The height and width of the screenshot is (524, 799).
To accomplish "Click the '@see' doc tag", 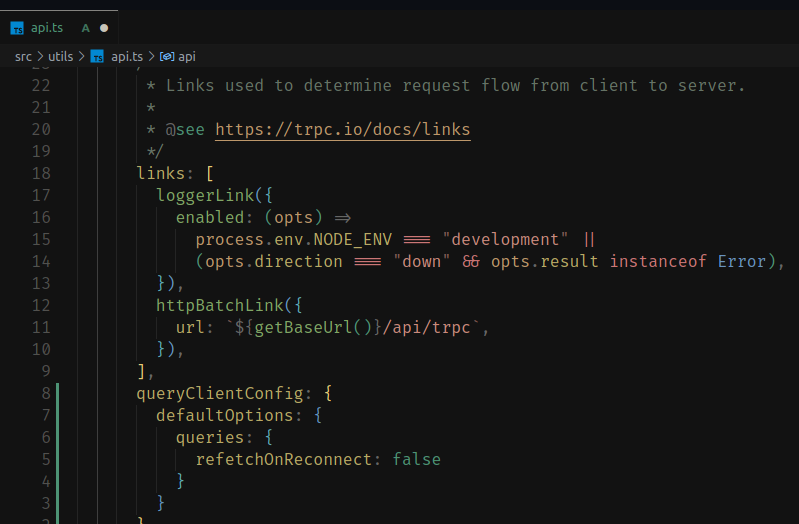I will pos(184,129).
